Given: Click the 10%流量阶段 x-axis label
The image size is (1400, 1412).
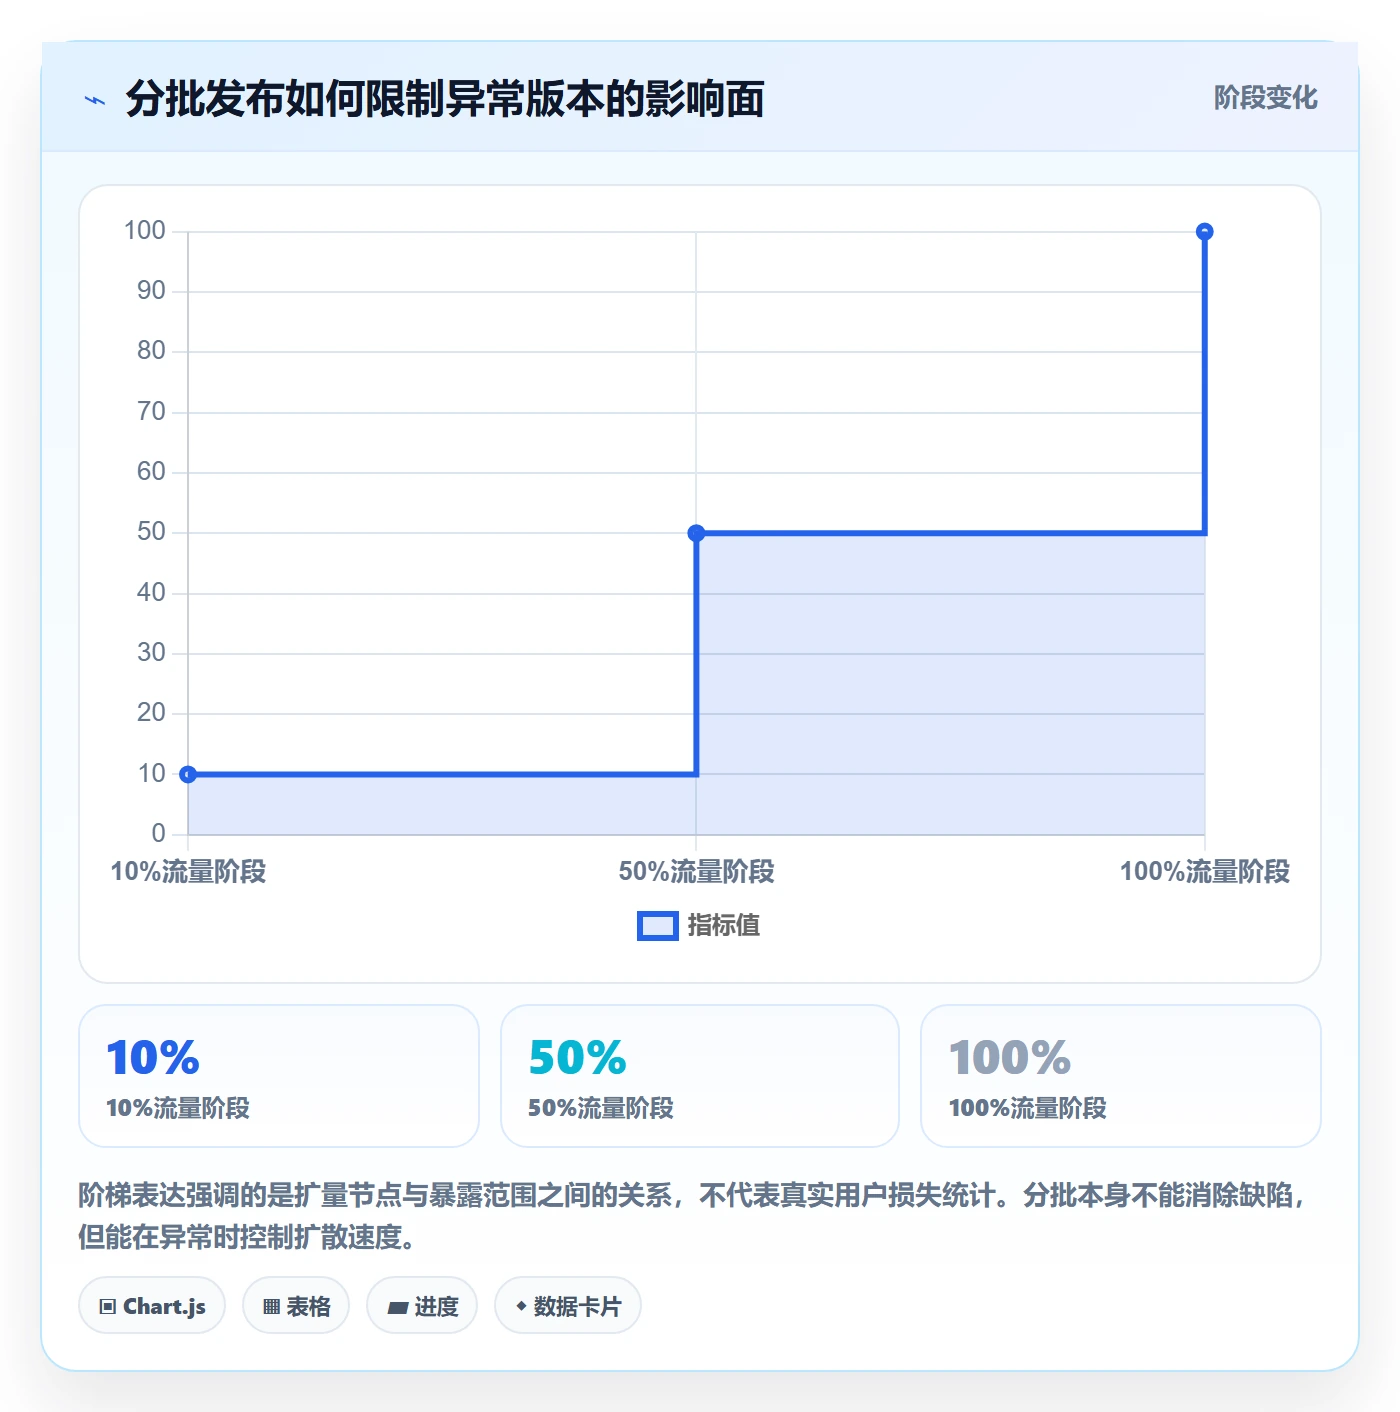Looking at the screenshot, I should pos(188,872).
